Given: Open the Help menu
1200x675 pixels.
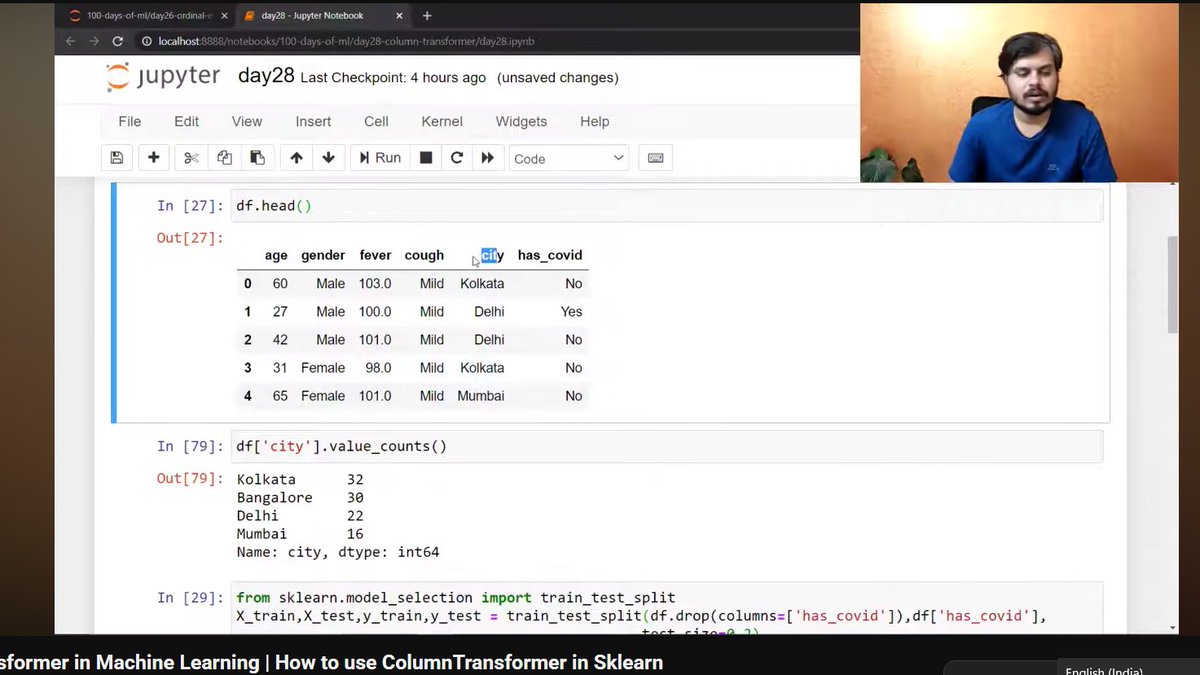Looking at the screenshot, I should (x=594, y=121).
